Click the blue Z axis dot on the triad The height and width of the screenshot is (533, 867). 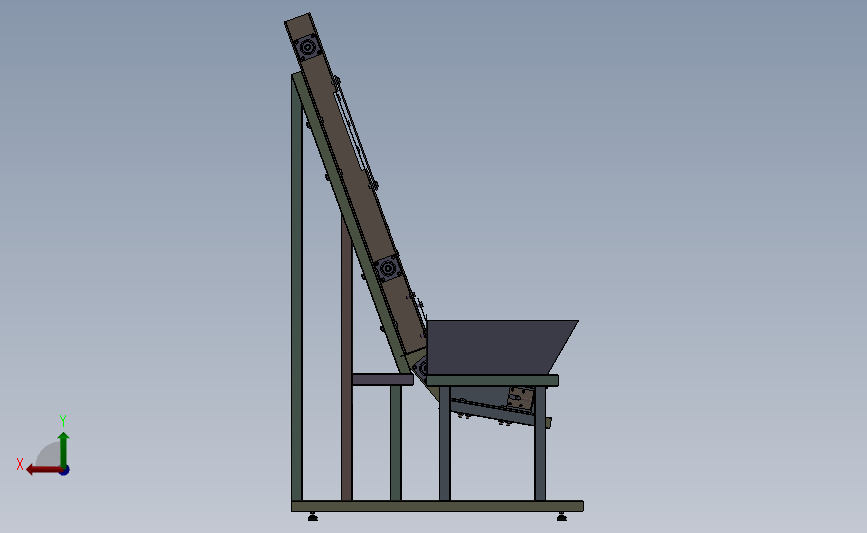[65, 471]
